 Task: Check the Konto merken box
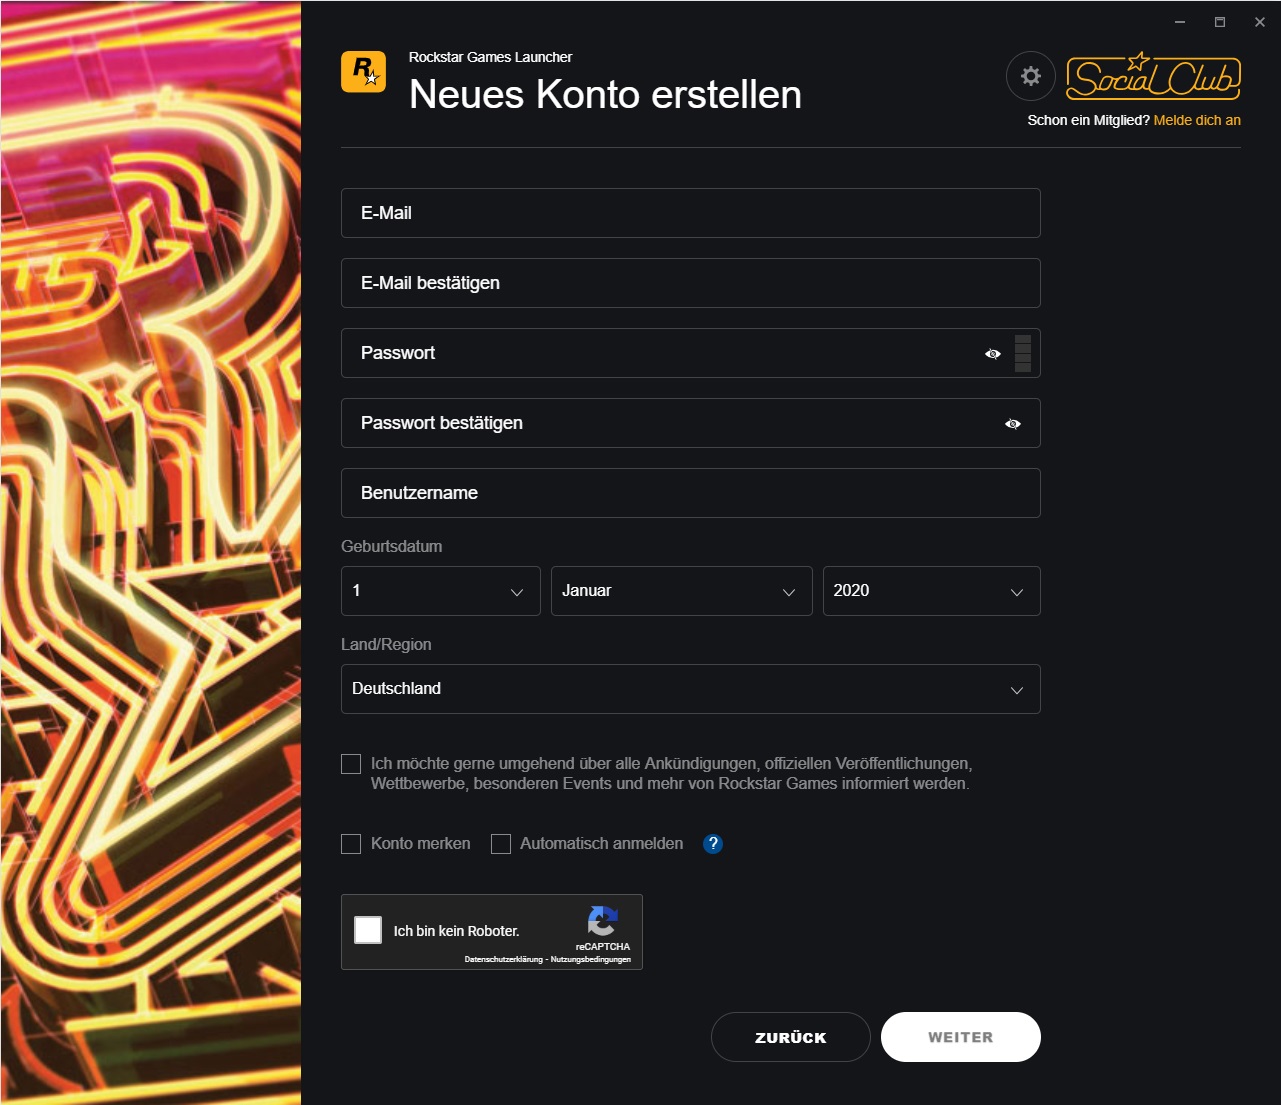click(x=351, y=844)
